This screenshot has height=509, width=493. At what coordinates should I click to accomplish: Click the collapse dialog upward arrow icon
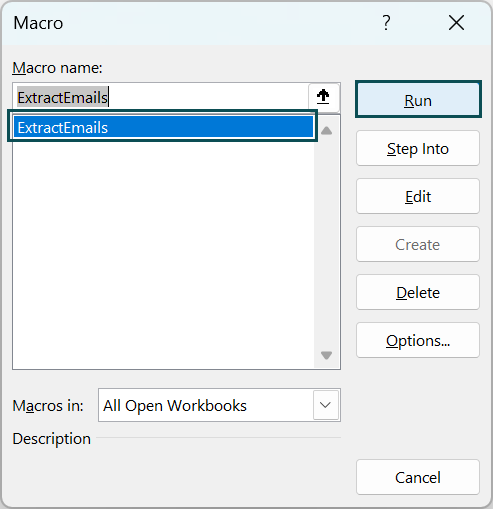coord(323,97)
